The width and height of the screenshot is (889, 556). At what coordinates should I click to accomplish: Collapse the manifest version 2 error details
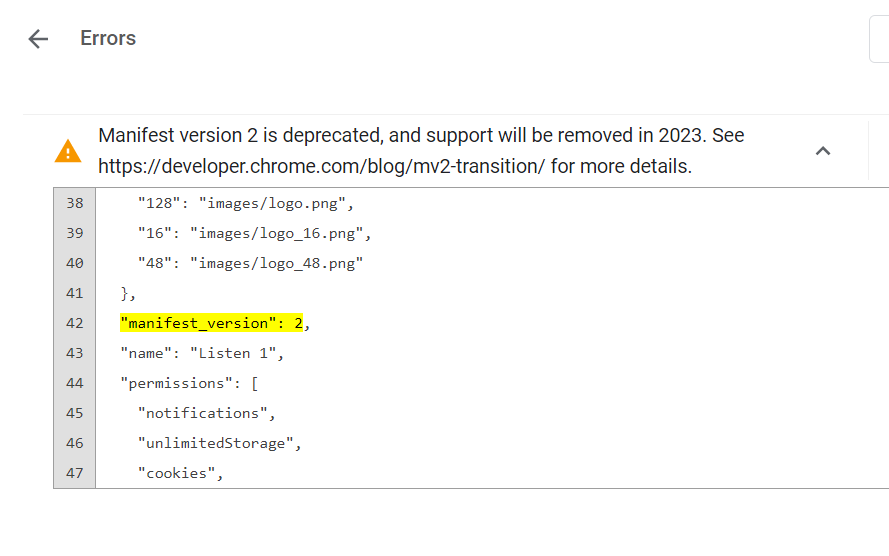823,151
